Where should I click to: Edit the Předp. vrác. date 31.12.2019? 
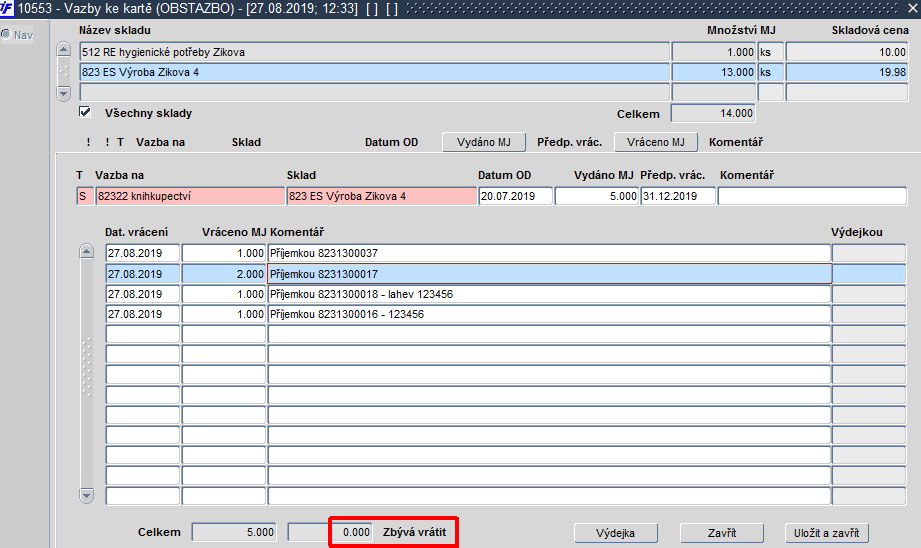click(x=677, y=196)
